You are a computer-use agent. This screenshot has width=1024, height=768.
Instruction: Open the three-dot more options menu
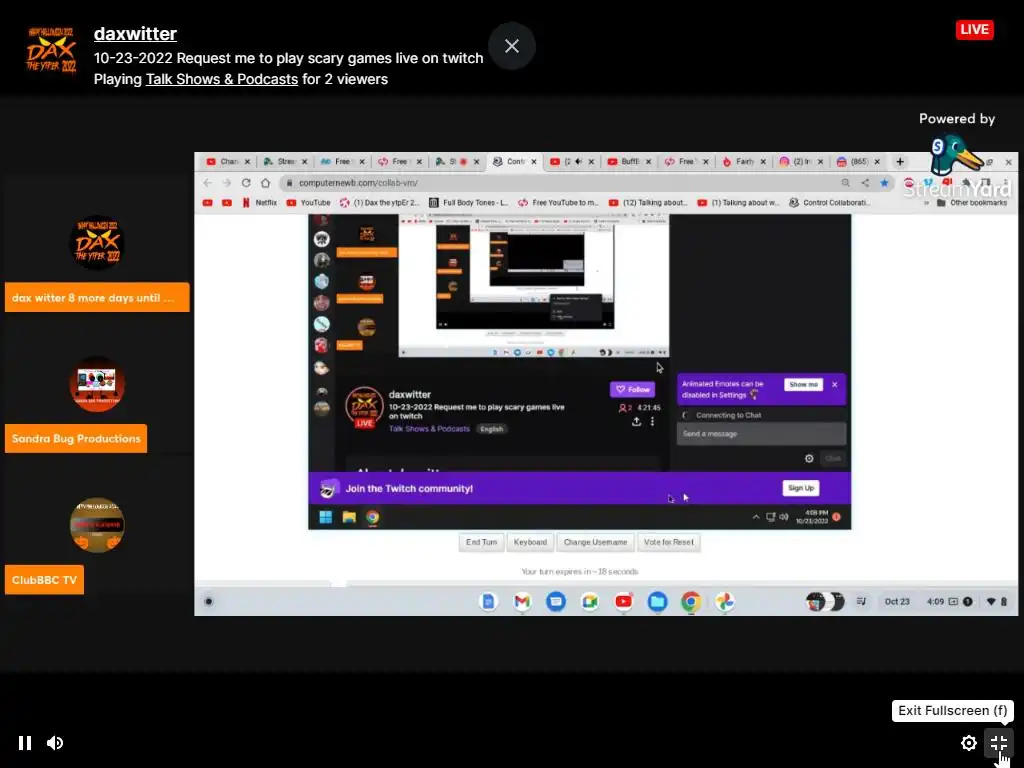pos(652,422)
